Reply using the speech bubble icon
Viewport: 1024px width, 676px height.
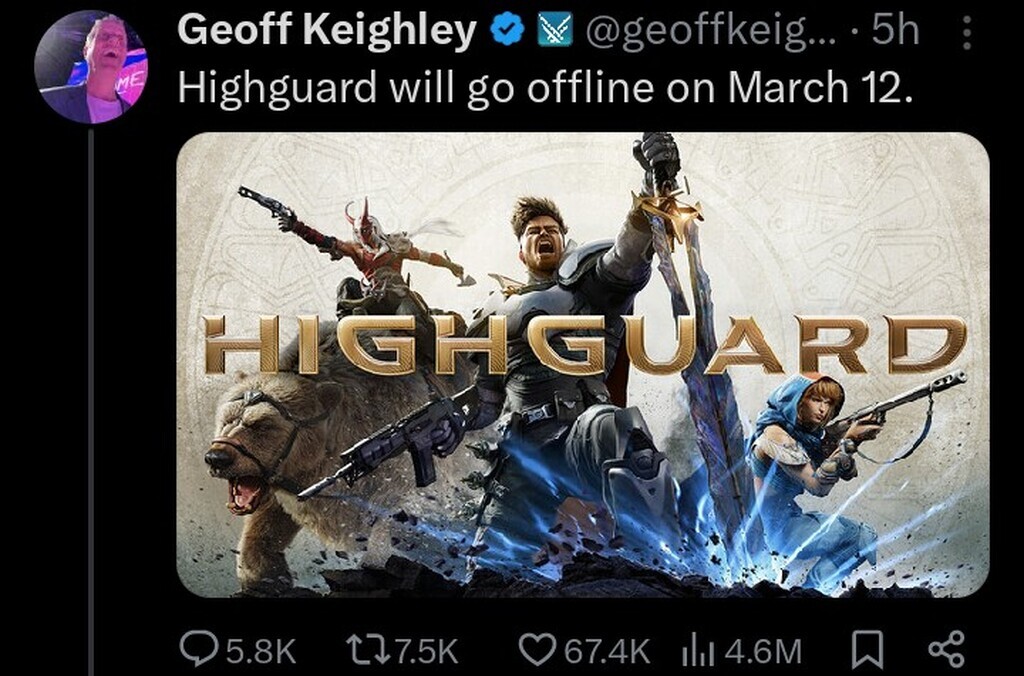click(x=199, y=650)
